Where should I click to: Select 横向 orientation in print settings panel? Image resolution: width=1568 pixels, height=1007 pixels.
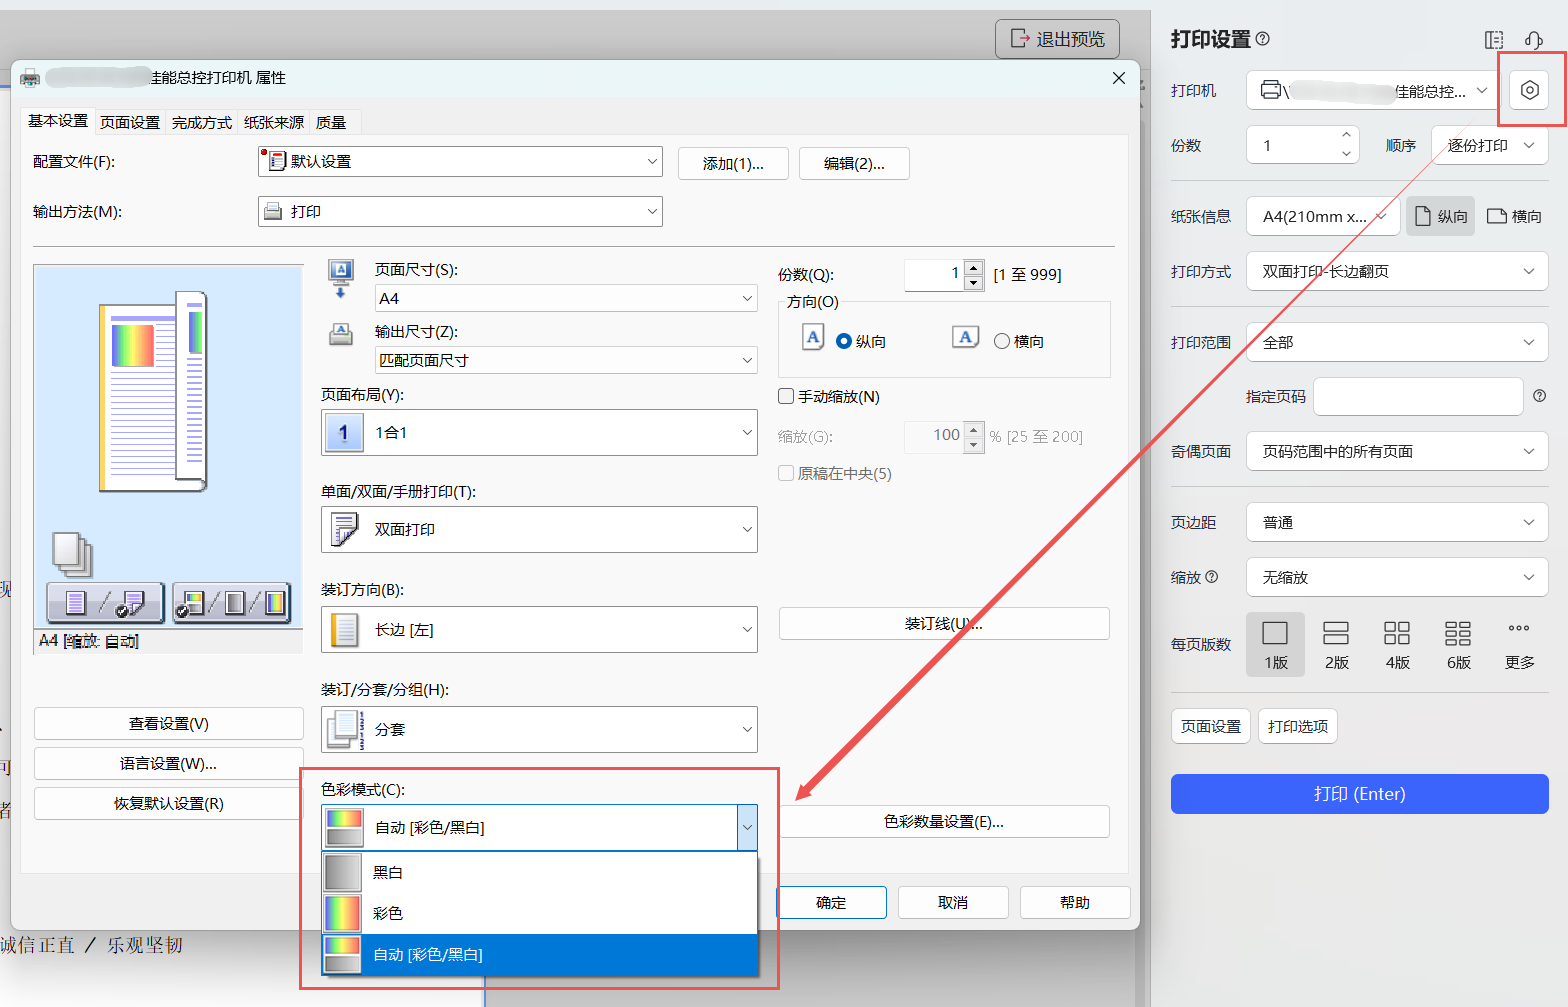click(1514, 216)
